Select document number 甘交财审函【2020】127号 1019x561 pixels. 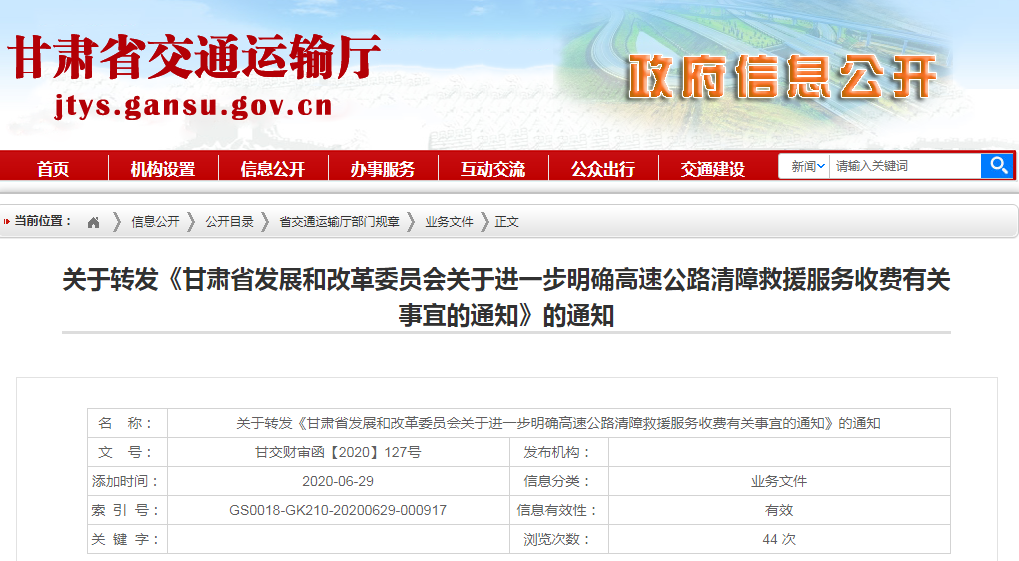pos(338,452)
